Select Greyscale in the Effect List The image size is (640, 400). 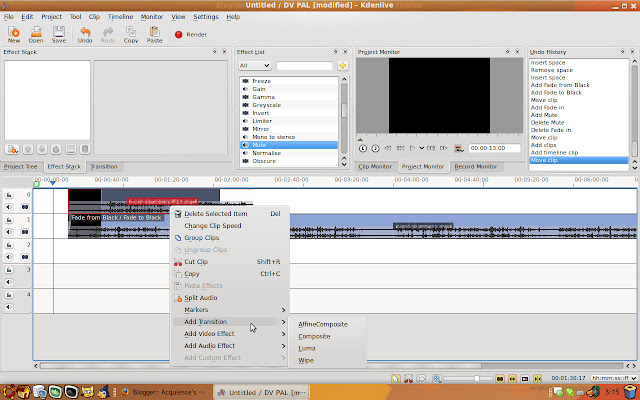coord(289,105)
